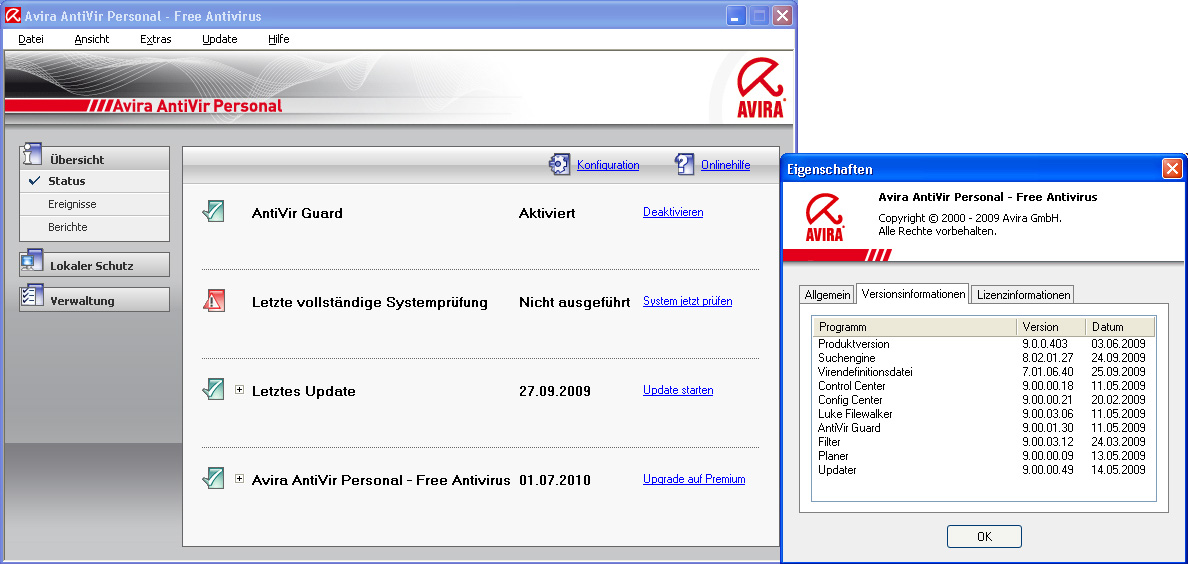This screenshot has height=564, width=1188.
Task: Click the Version column header
Action: 1050,327
